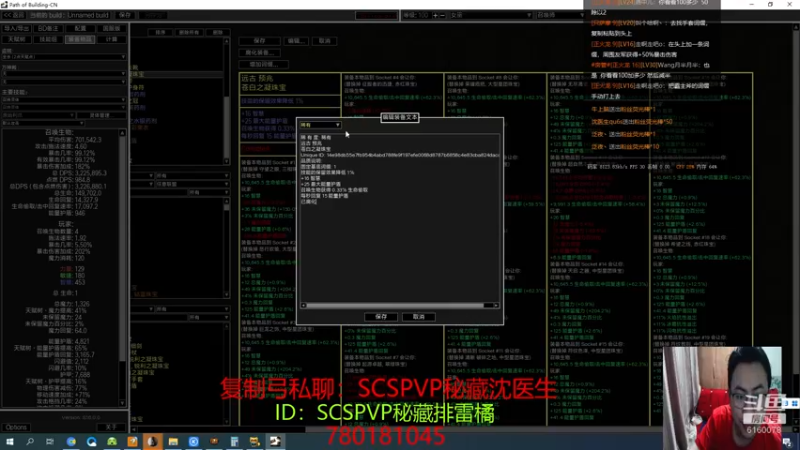Open the 导入/导出 tab

(x=17, y=29)
